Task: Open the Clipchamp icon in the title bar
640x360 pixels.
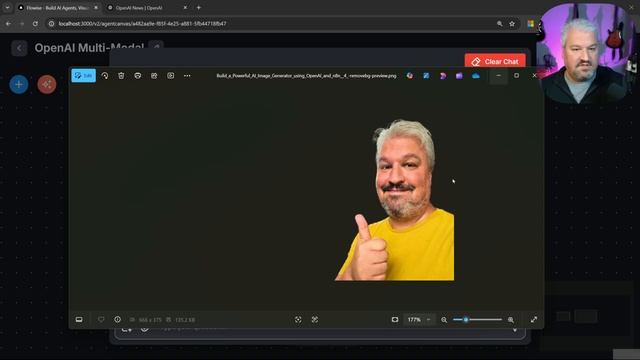Action: point(443,76)
